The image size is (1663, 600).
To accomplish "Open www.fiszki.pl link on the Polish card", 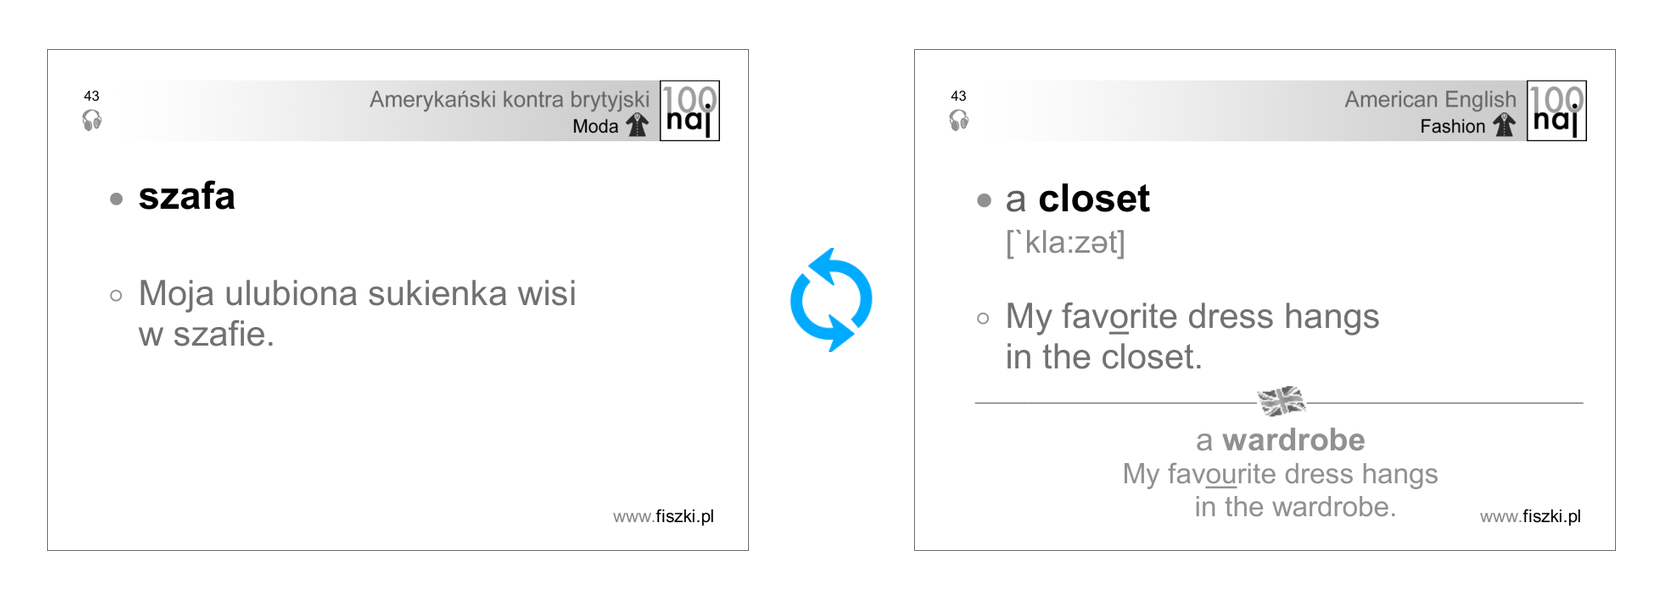I will click(x=663, y=516).
